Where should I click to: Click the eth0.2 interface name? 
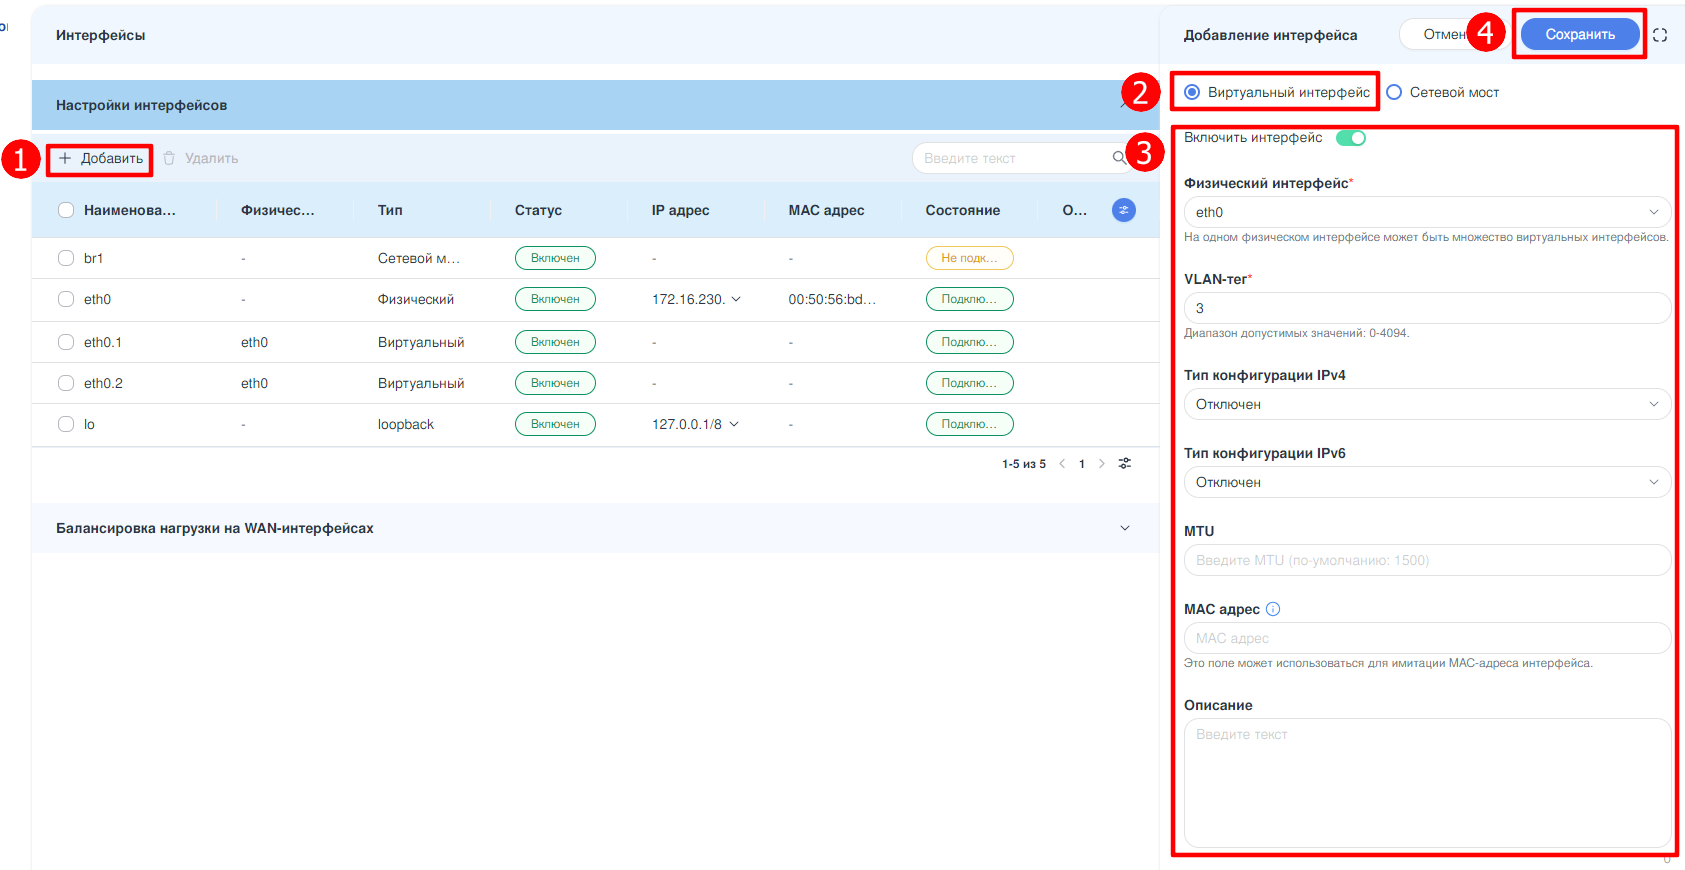103,383
